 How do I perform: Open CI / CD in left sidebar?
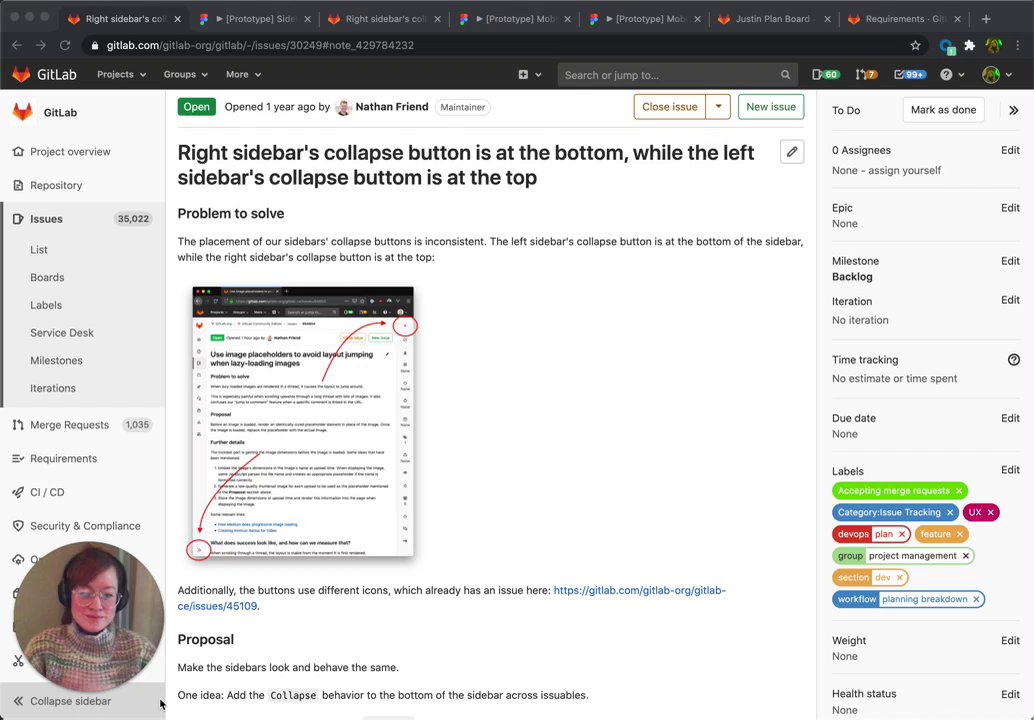(x=82, y=493)
